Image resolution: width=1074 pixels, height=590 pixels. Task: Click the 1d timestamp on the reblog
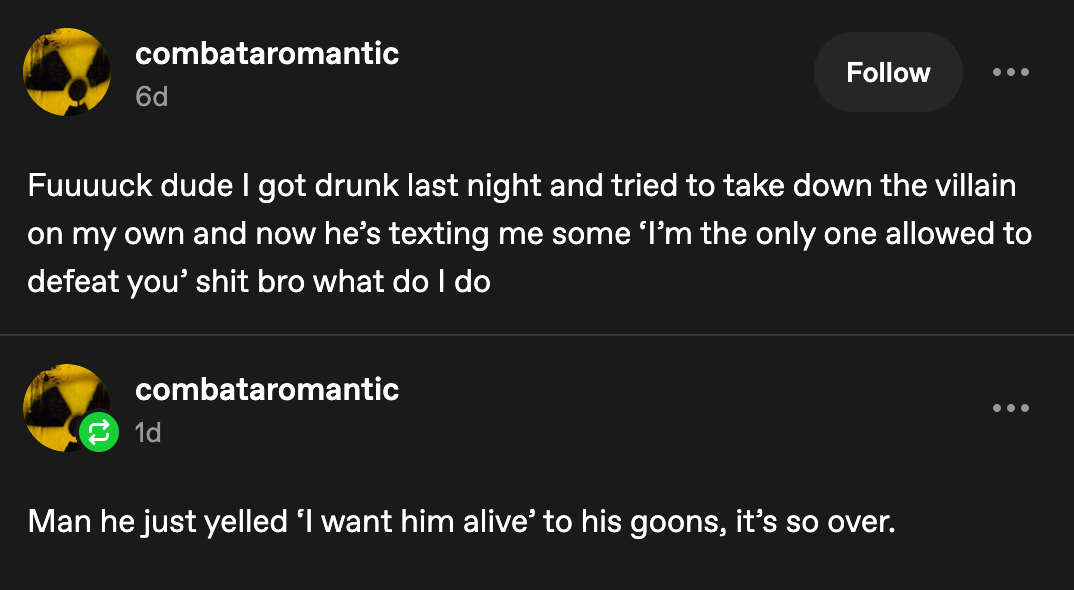click(x=148, y=432)
